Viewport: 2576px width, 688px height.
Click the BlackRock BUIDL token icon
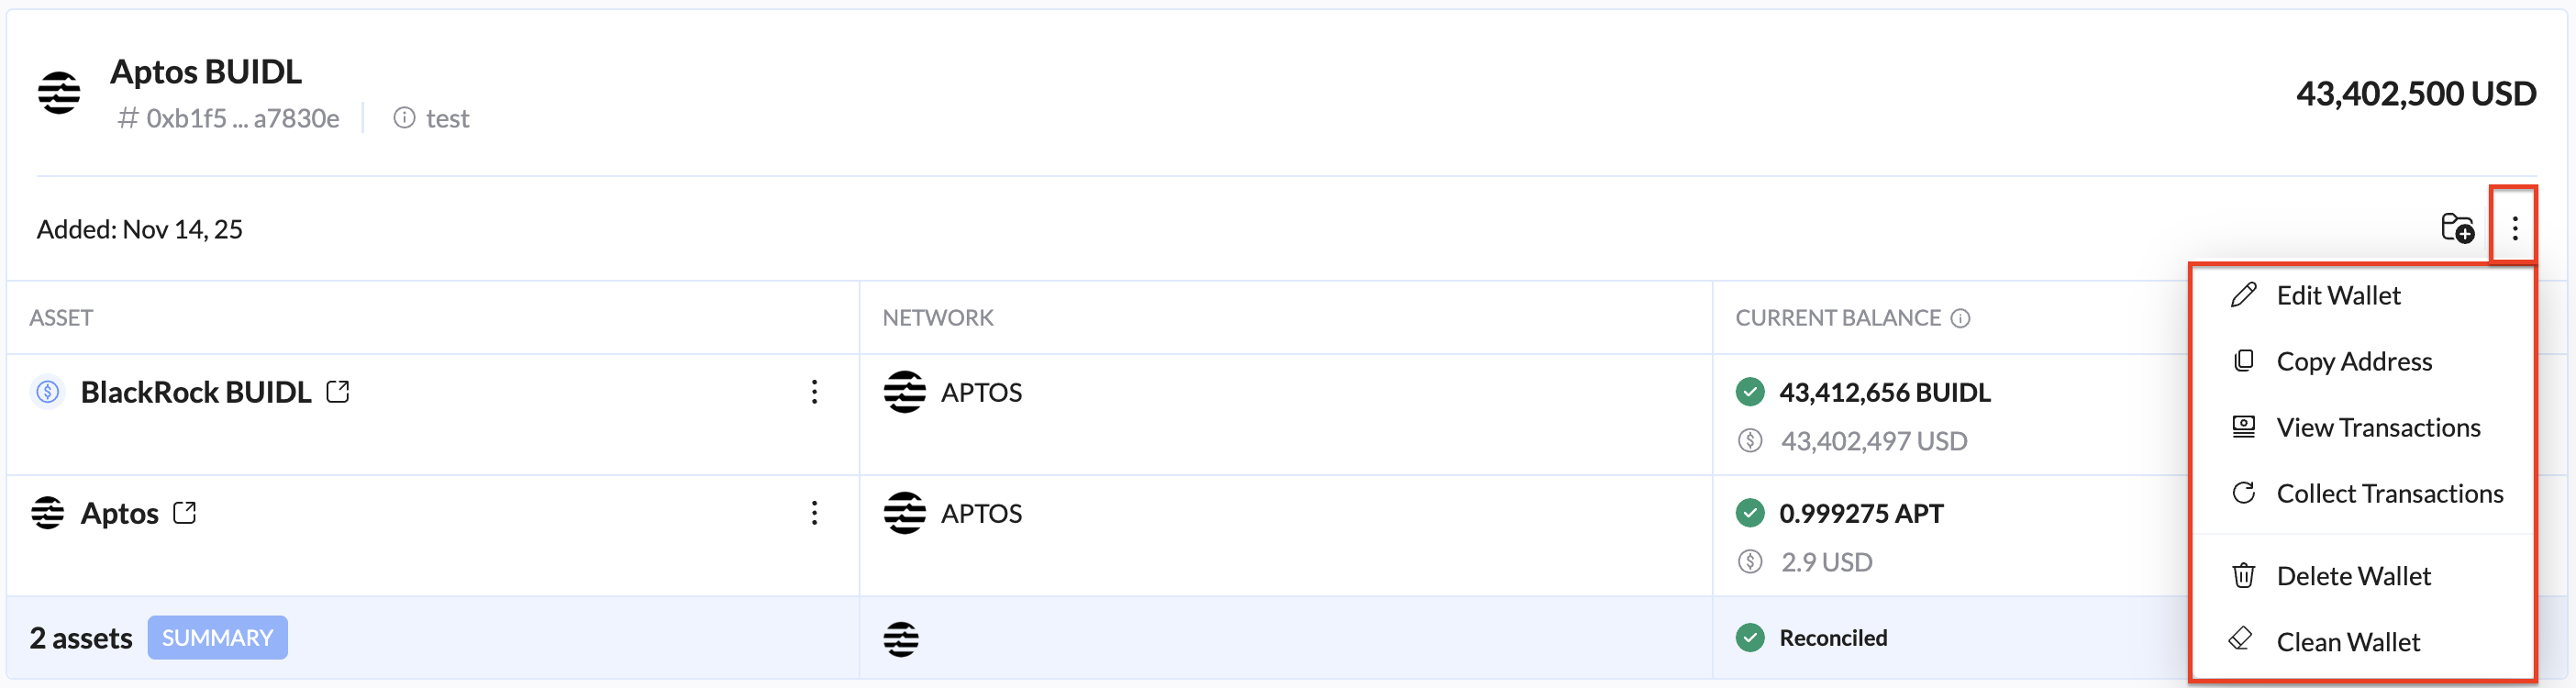(48, 392)
